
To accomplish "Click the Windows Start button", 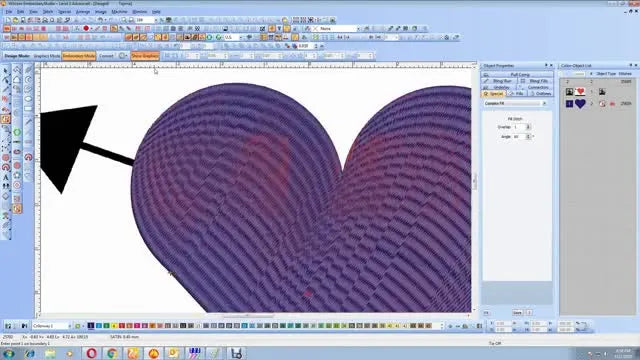I will (8, 353).
